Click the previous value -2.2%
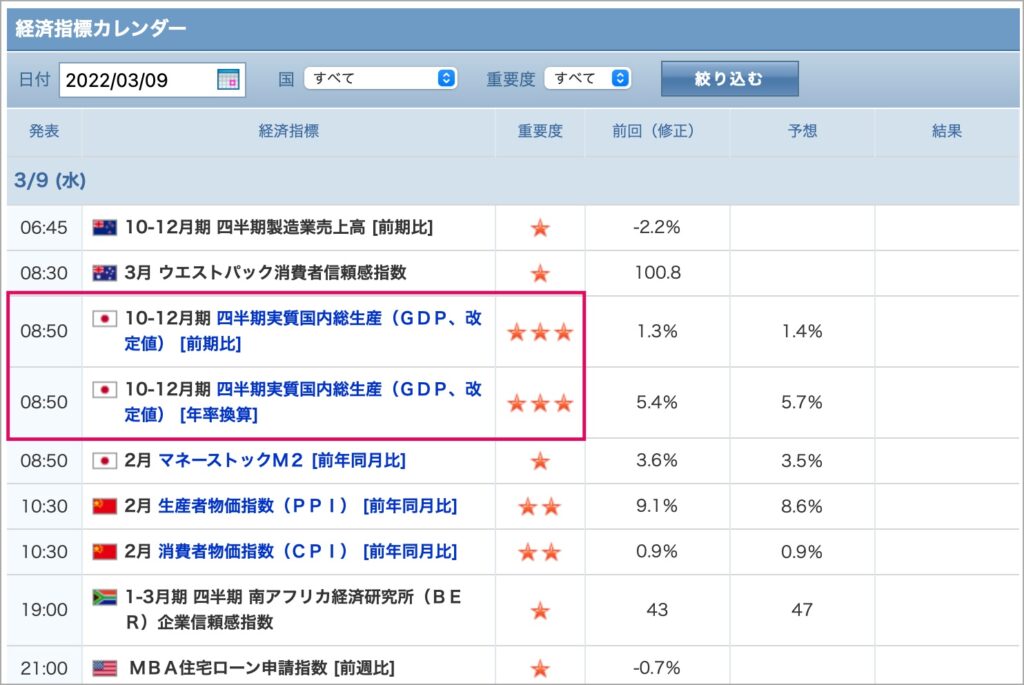The height and width of the screenshot is (685, 1024). pos(656,227)
